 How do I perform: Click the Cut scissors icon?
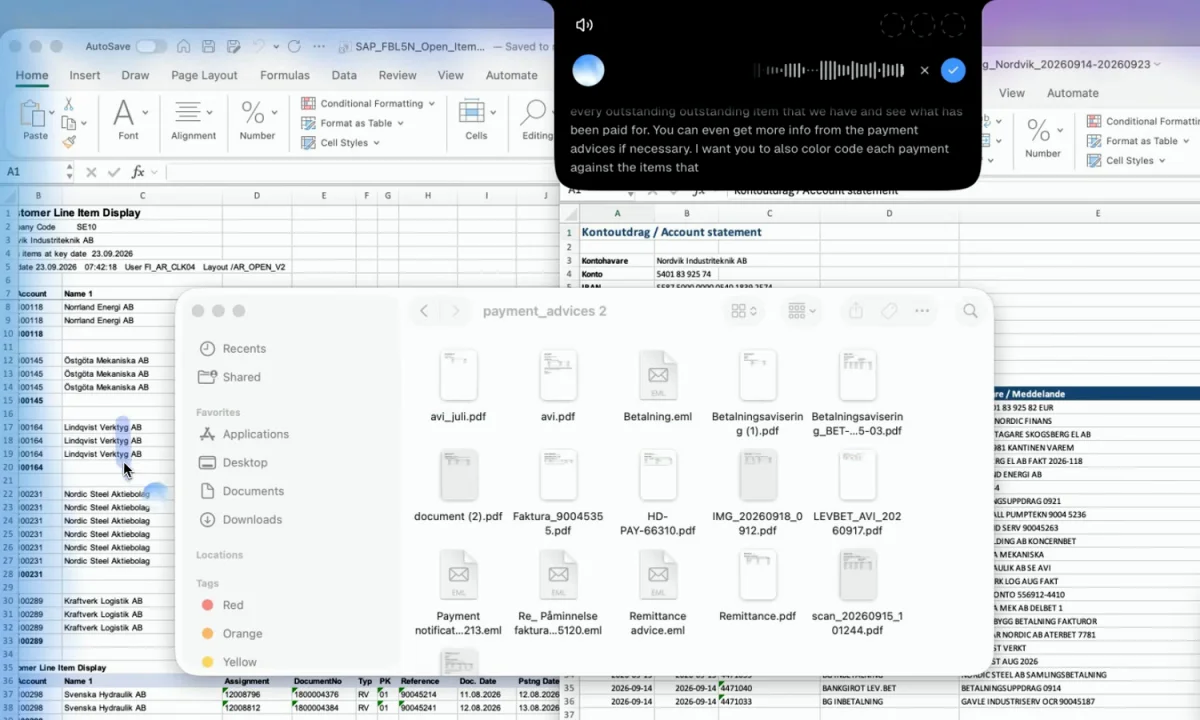tap(69, 104)
